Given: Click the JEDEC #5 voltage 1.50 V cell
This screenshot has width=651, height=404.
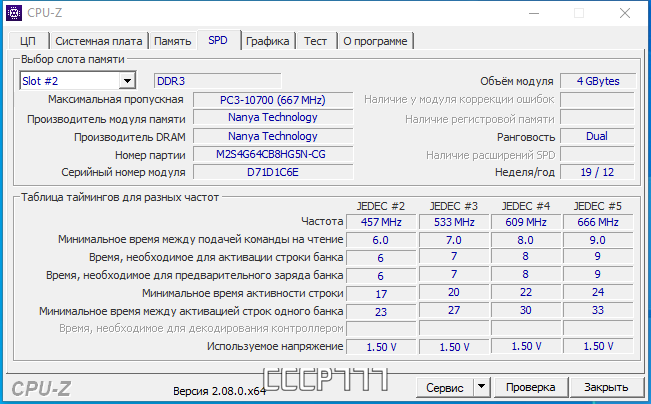Looking at the screenshot, I should coord(598,346).
